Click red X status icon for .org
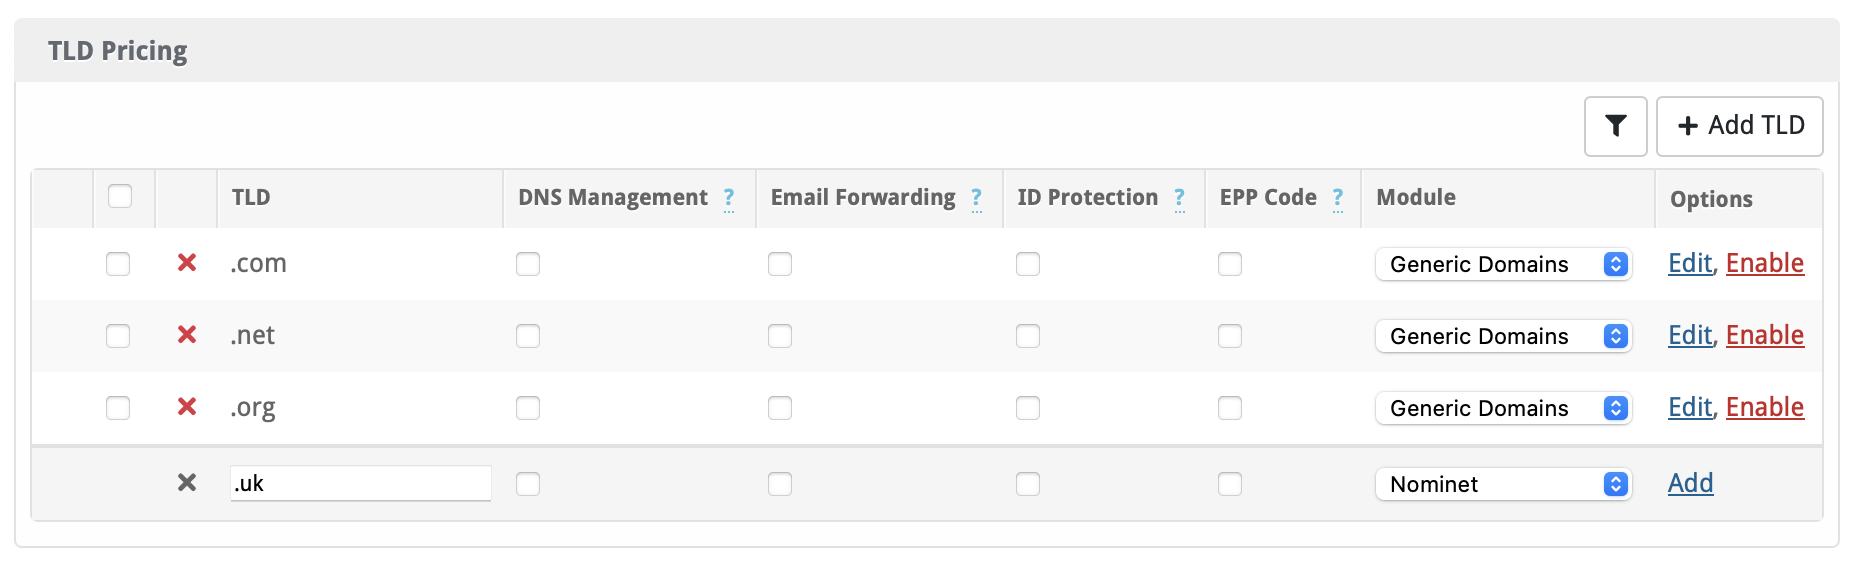Viewport: 1858px width, 574px height. pyautogui.click(x=187, y=407)
